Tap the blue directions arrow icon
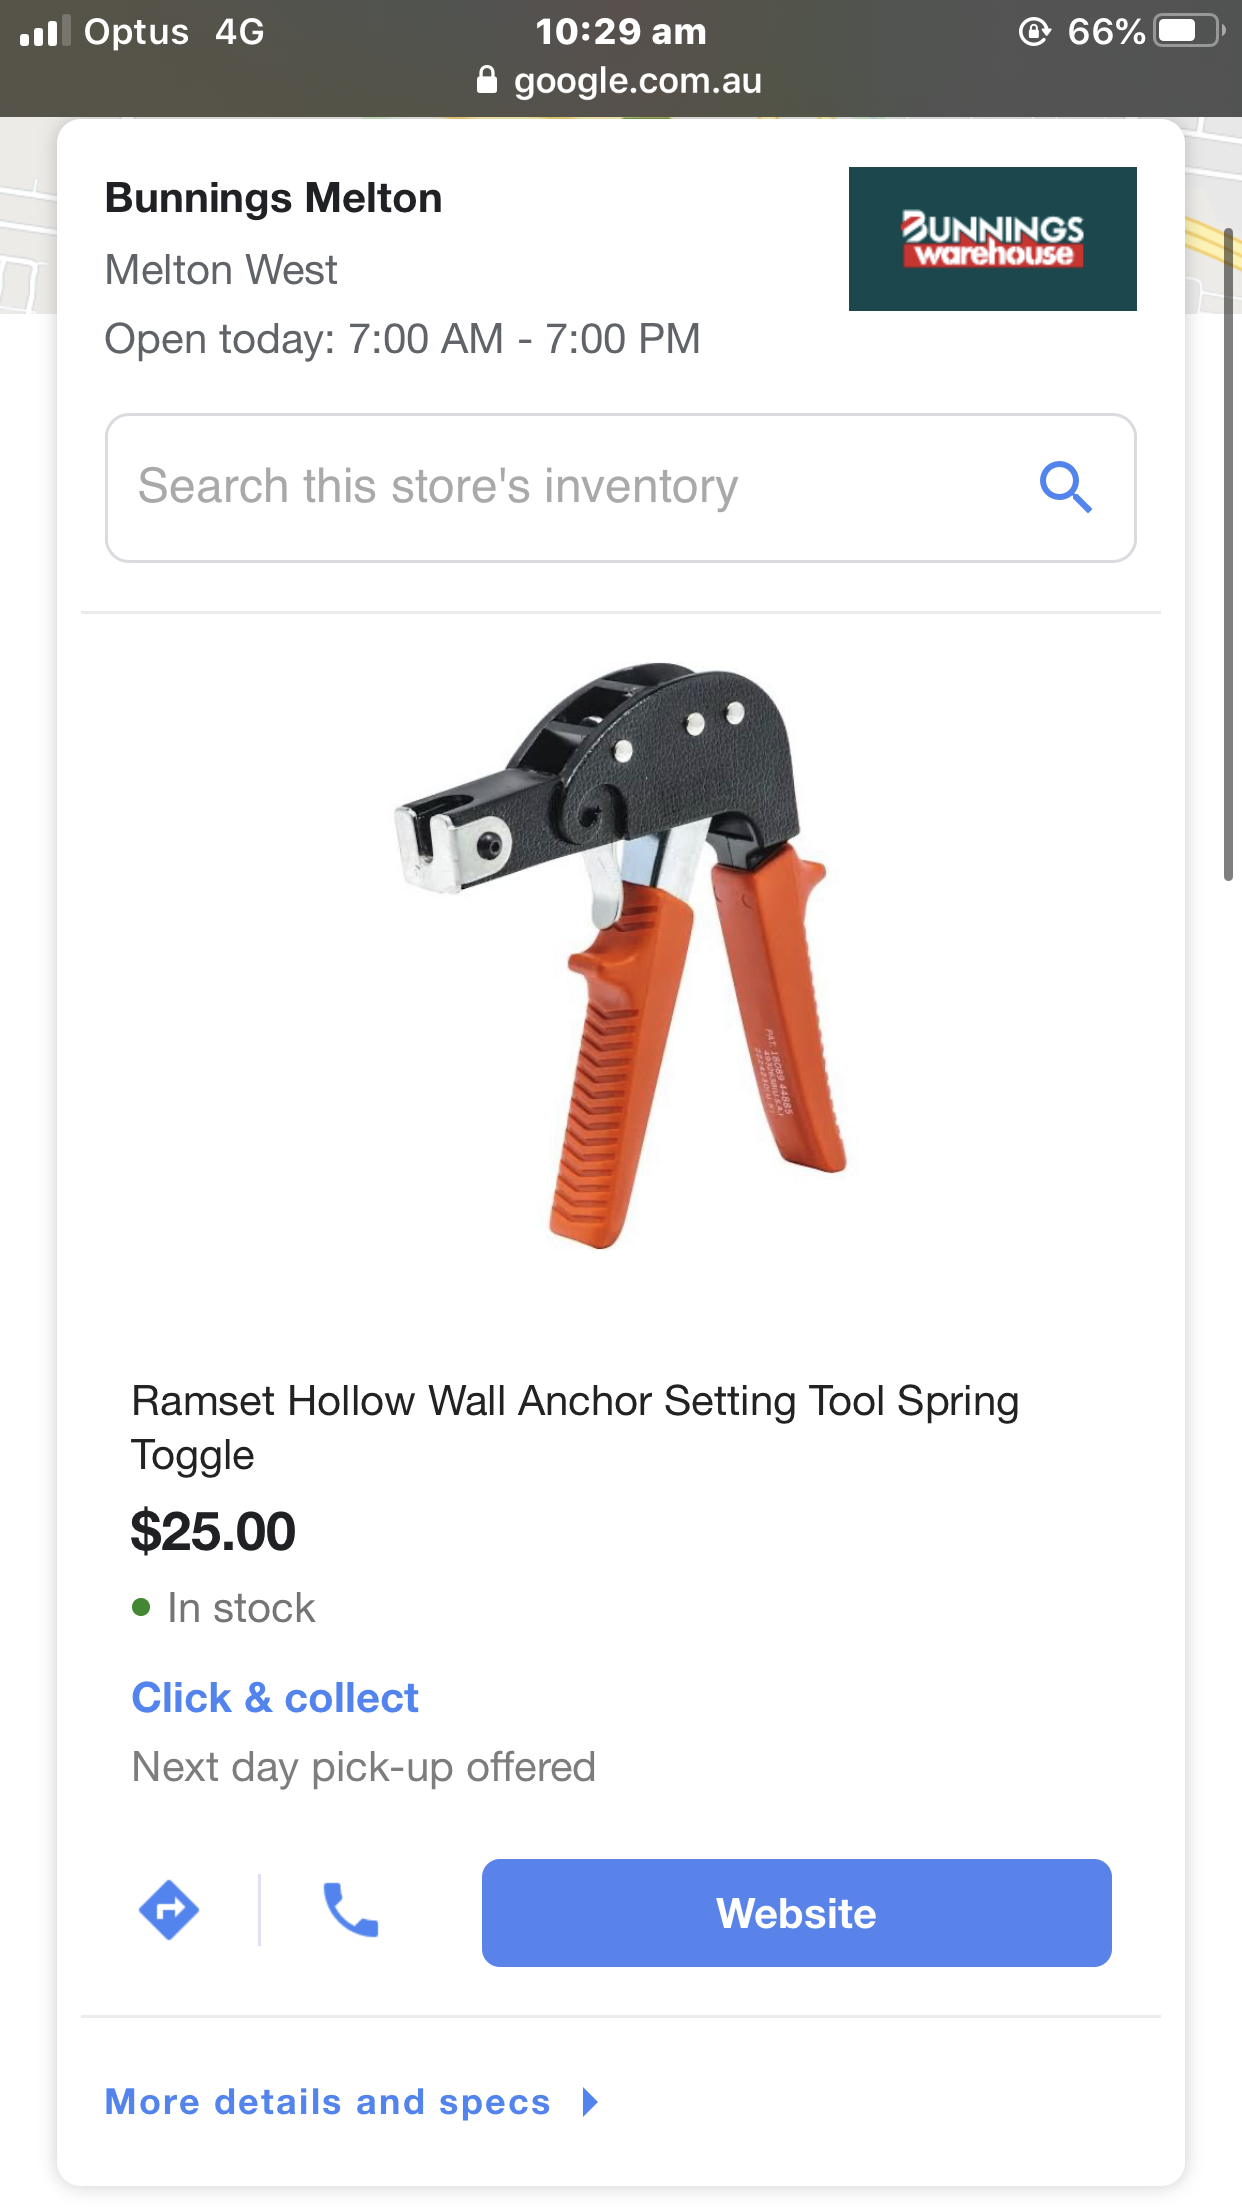1242x2208 pixels. point(168,1910)
